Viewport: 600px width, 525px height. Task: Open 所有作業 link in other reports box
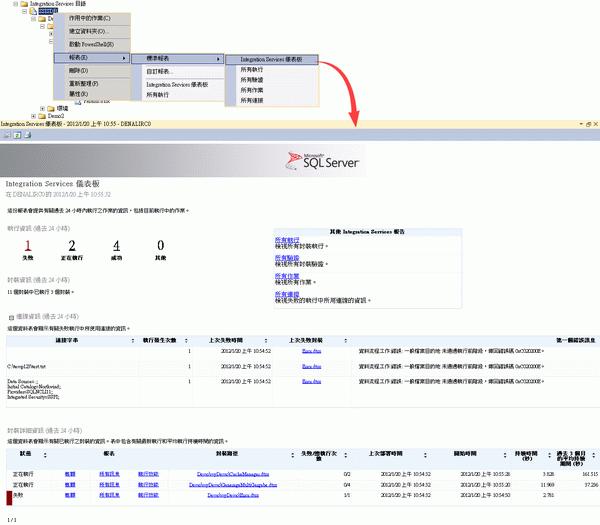point(287,276)
